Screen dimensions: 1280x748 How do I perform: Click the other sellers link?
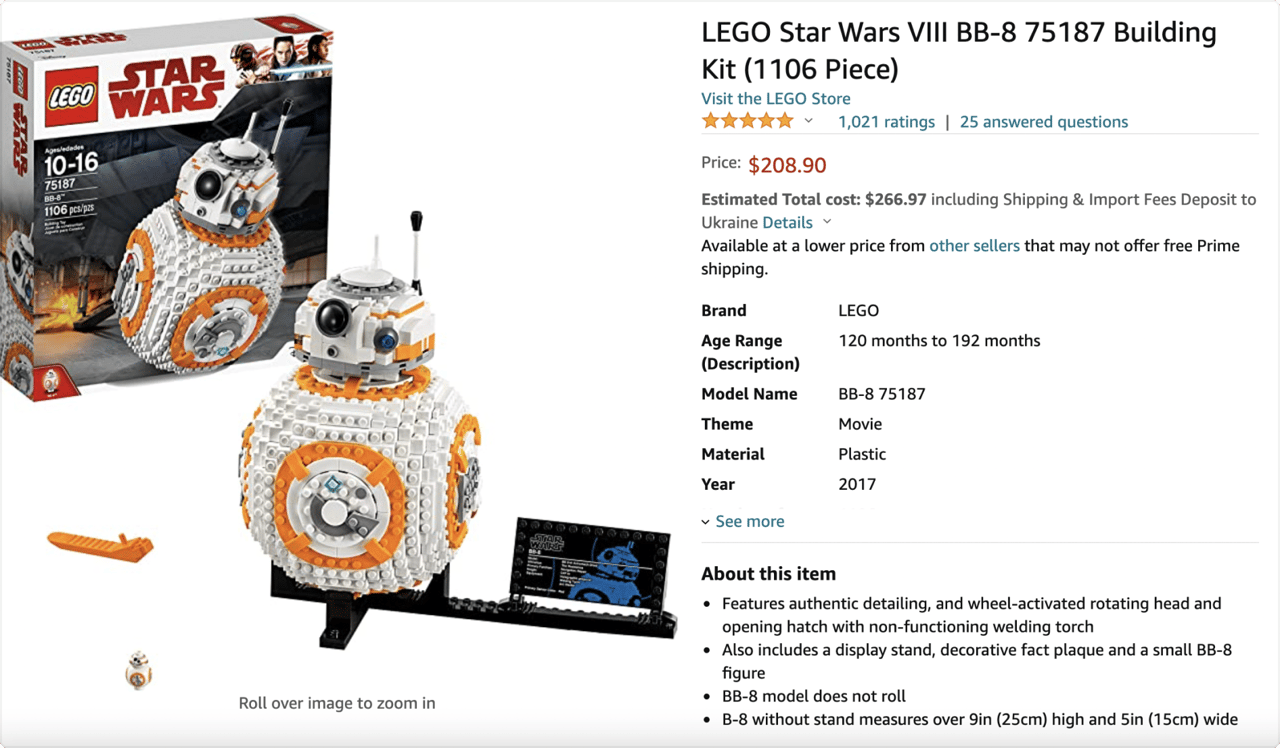(974, 245)
